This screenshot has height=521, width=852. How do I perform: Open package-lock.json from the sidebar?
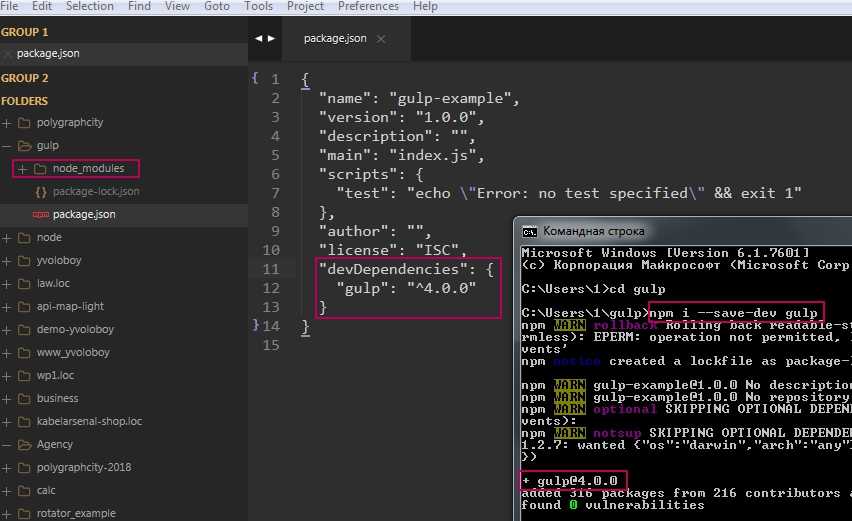[x=96, y=191]
